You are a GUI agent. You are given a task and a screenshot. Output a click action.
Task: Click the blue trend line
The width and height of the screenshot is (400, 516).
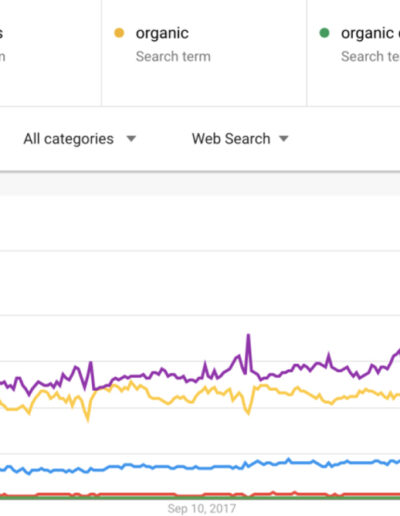click(200, 466)
